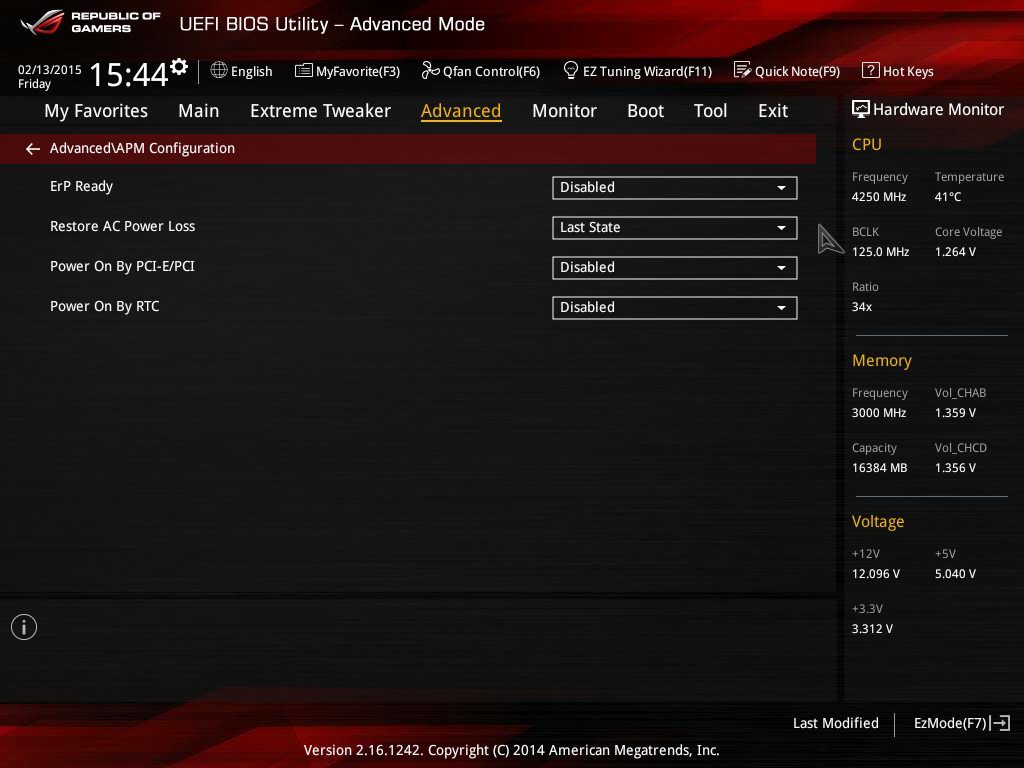
Task: Click the Voltage section heading
Action: pyautogui.click(x=878, y=521)
